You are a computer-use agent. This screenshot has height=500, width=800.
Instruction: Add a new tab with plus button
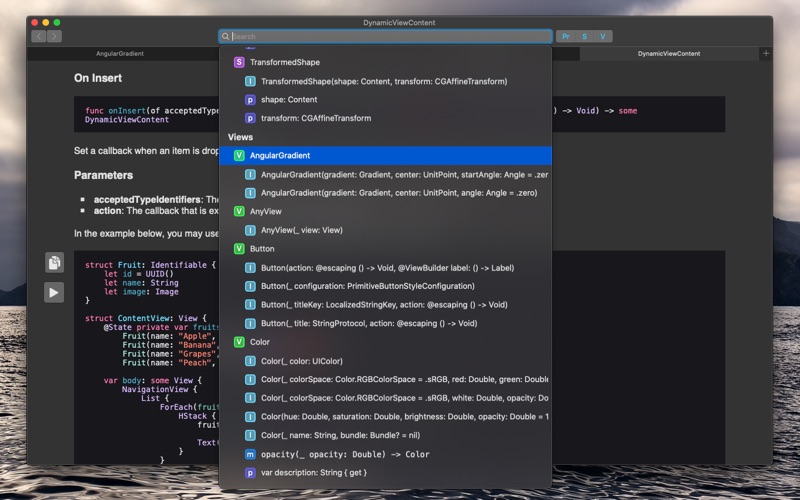pos(766,53)
